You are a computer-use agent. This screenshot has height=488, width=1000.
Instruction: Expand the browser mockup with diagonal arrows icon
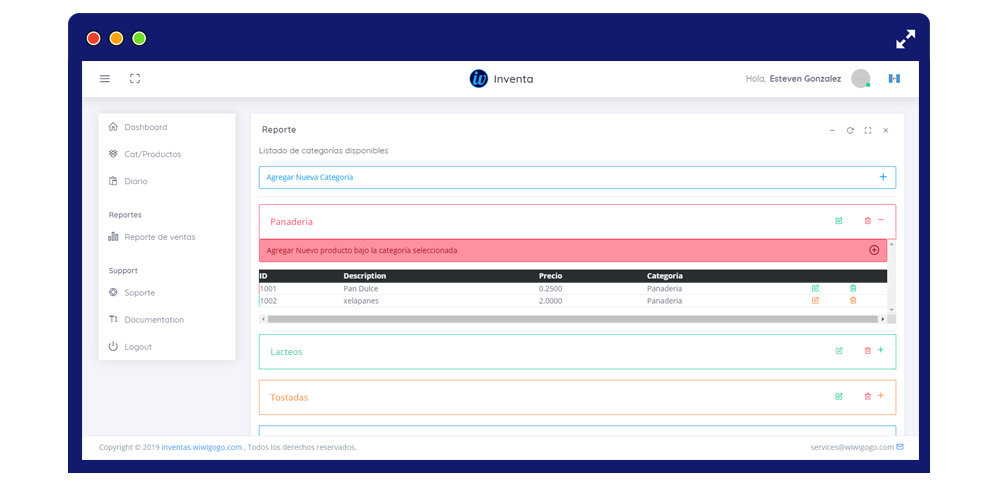[x=906, y=39]
